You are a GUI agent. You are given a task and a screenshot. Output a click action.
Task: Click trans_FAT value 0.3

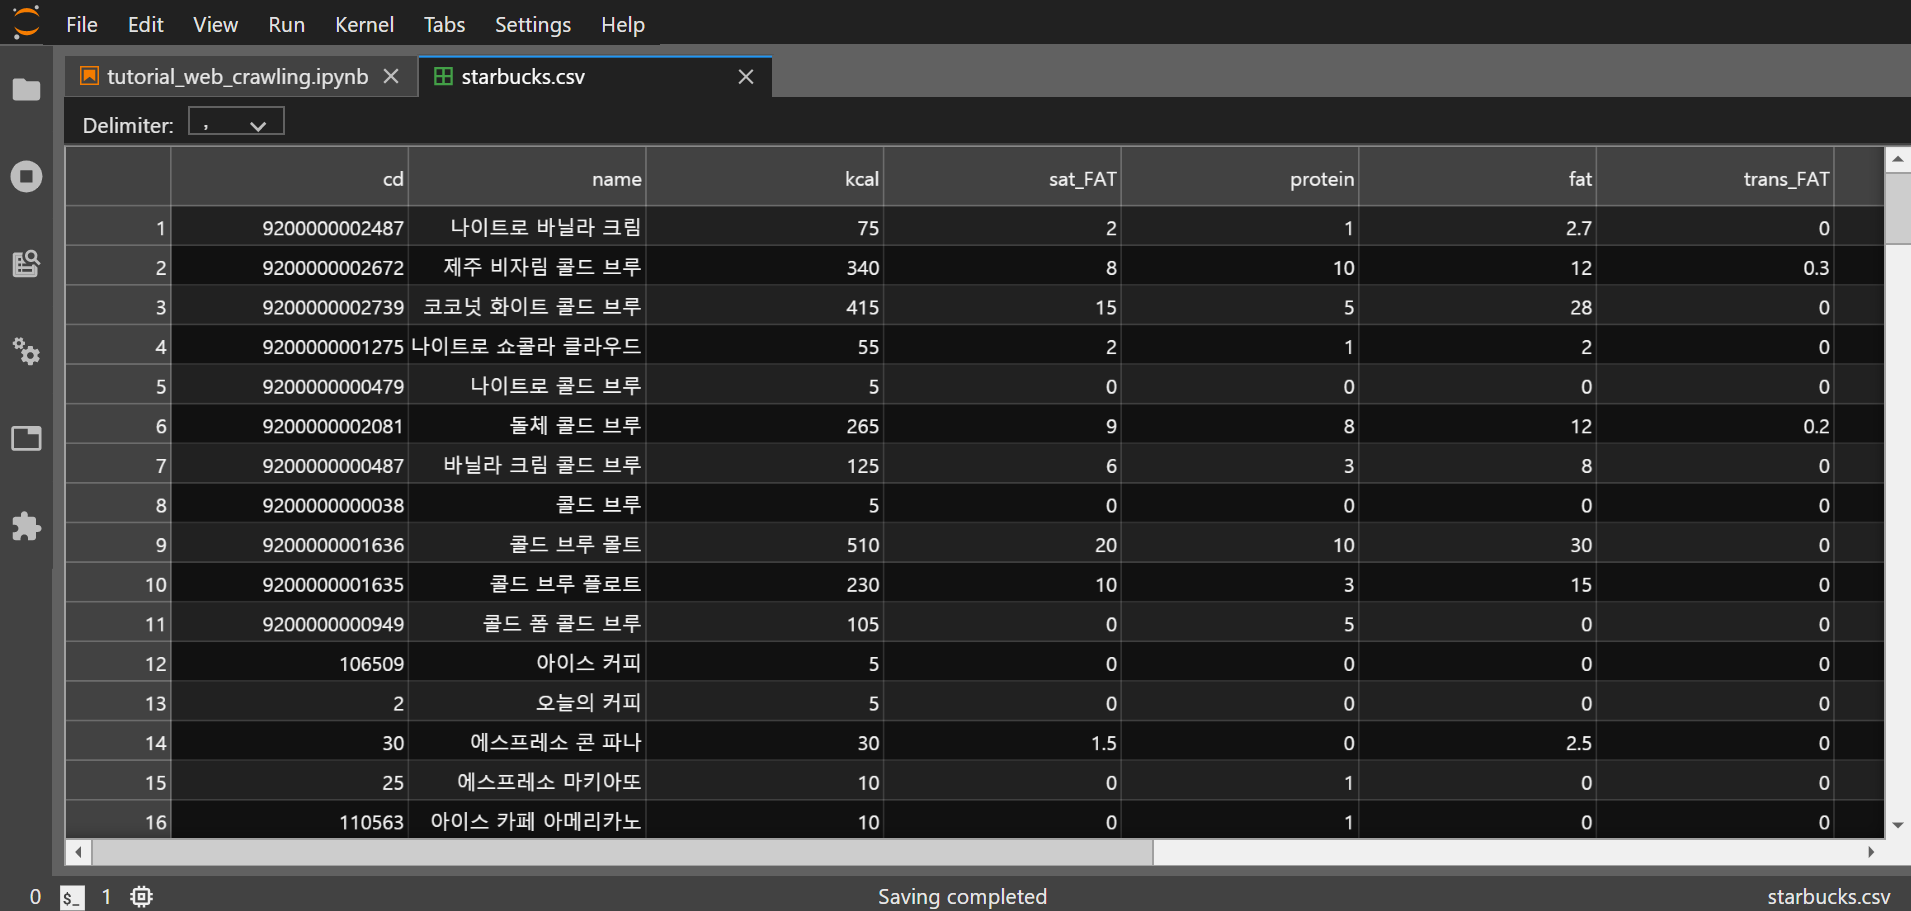coord(1715,267)
